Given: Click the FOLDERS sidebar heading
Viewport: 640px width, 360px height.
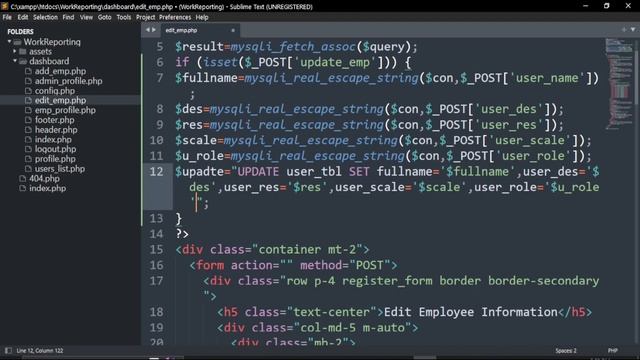Looking at the screenshot, I should [20, 31].
